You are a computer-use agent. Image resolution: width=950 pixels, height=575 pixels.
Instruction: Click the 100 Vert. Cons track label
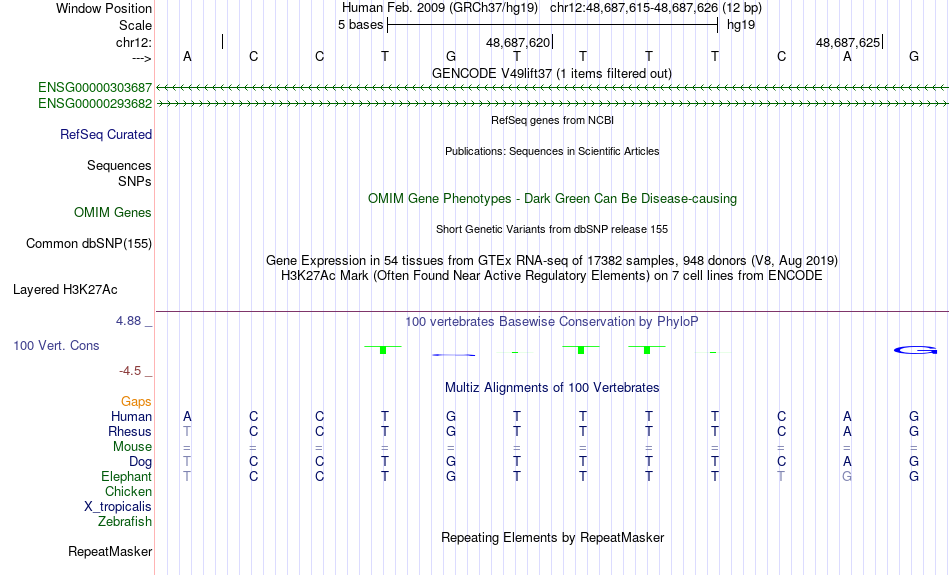point(56,345)
